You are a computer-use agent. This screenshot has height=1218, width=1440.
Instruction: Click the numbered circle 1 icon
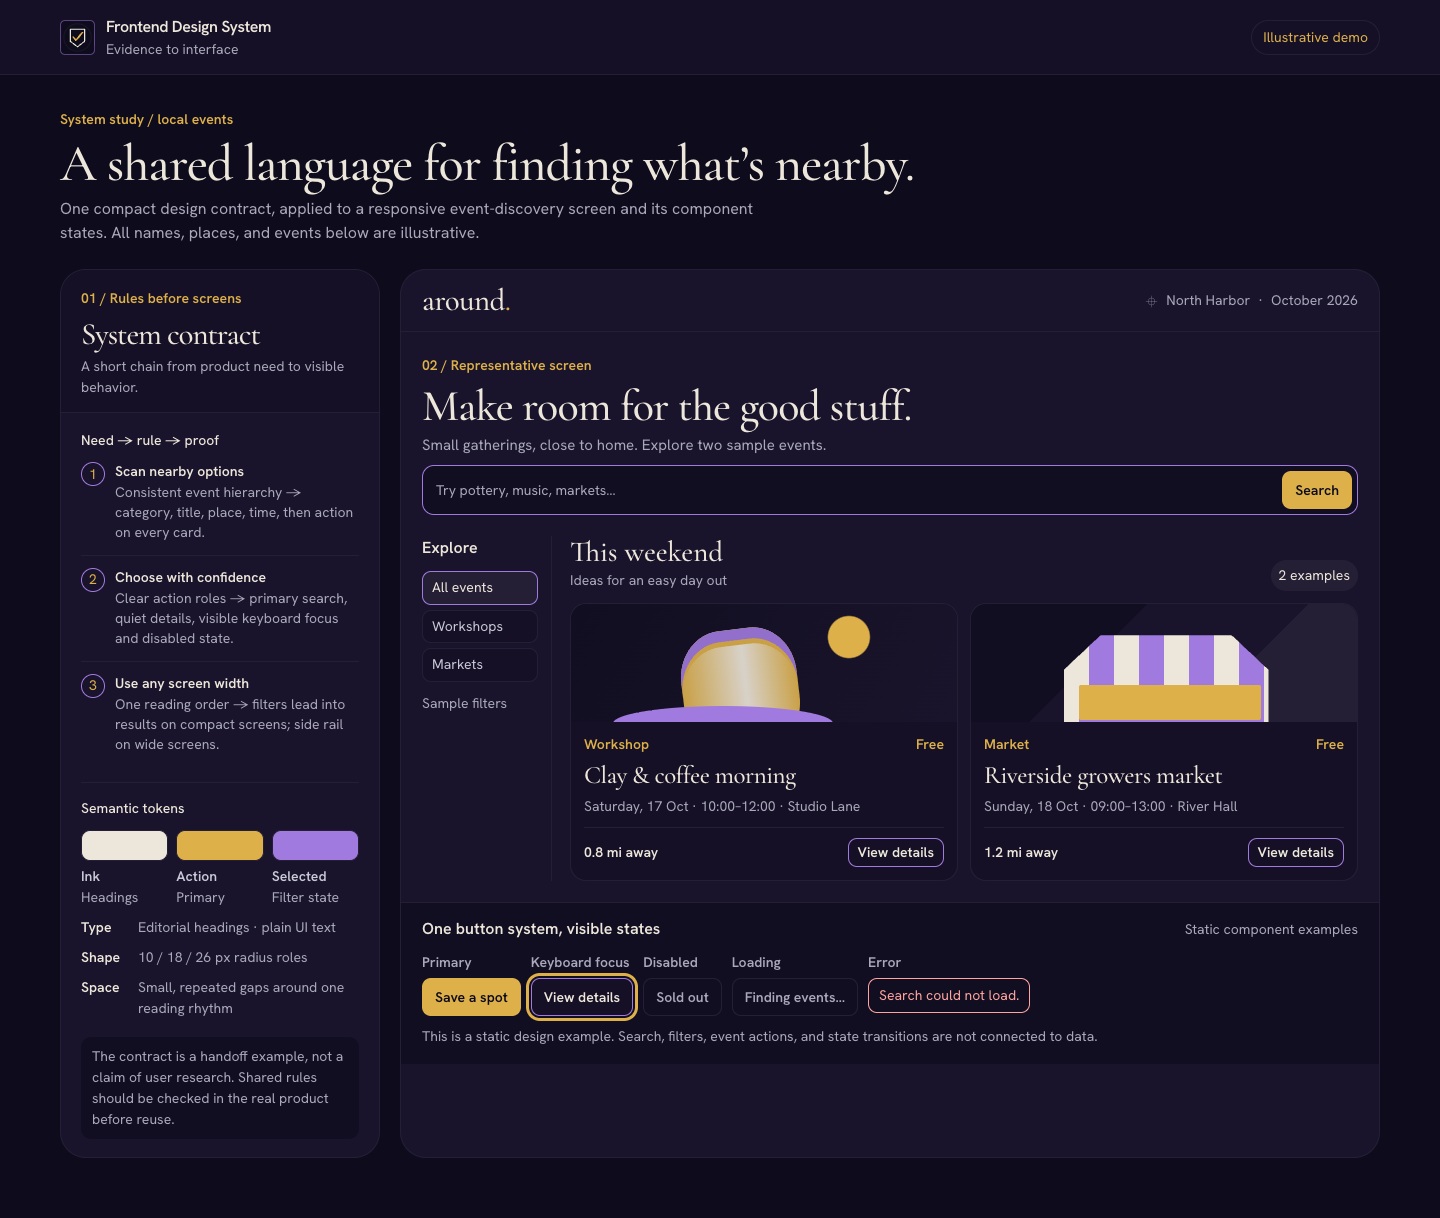point(93,474)
